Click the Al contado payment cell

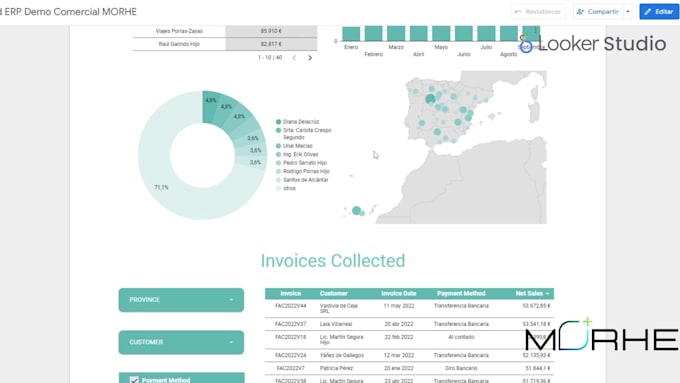coord(461,337)
